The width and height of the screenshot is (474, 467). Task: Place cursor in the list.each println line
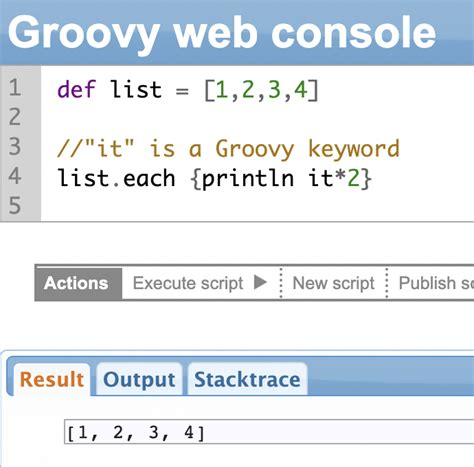coord(214,178)
